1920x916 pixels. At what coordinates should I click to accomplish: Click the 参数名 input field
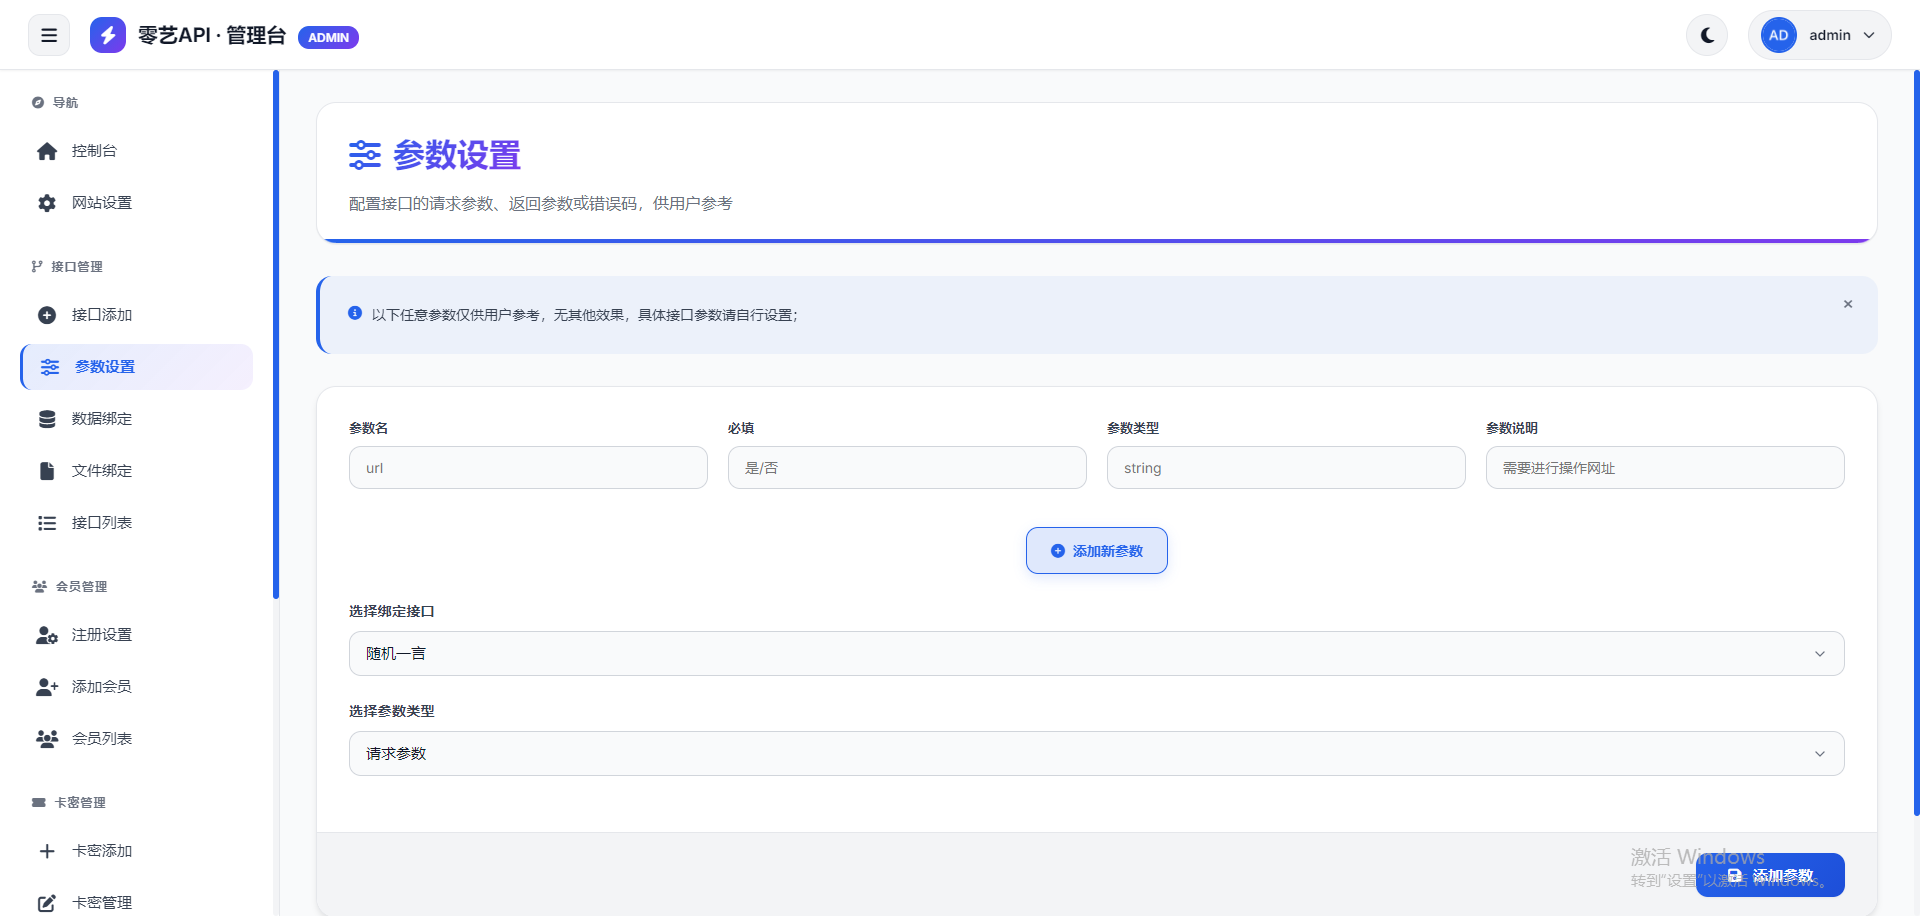pos(528,468)
